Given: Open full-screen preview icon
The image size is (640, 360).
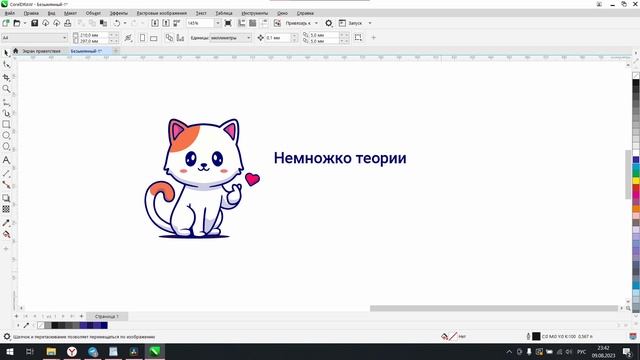Looking at the screenshot, I should [x=228, y=23].
